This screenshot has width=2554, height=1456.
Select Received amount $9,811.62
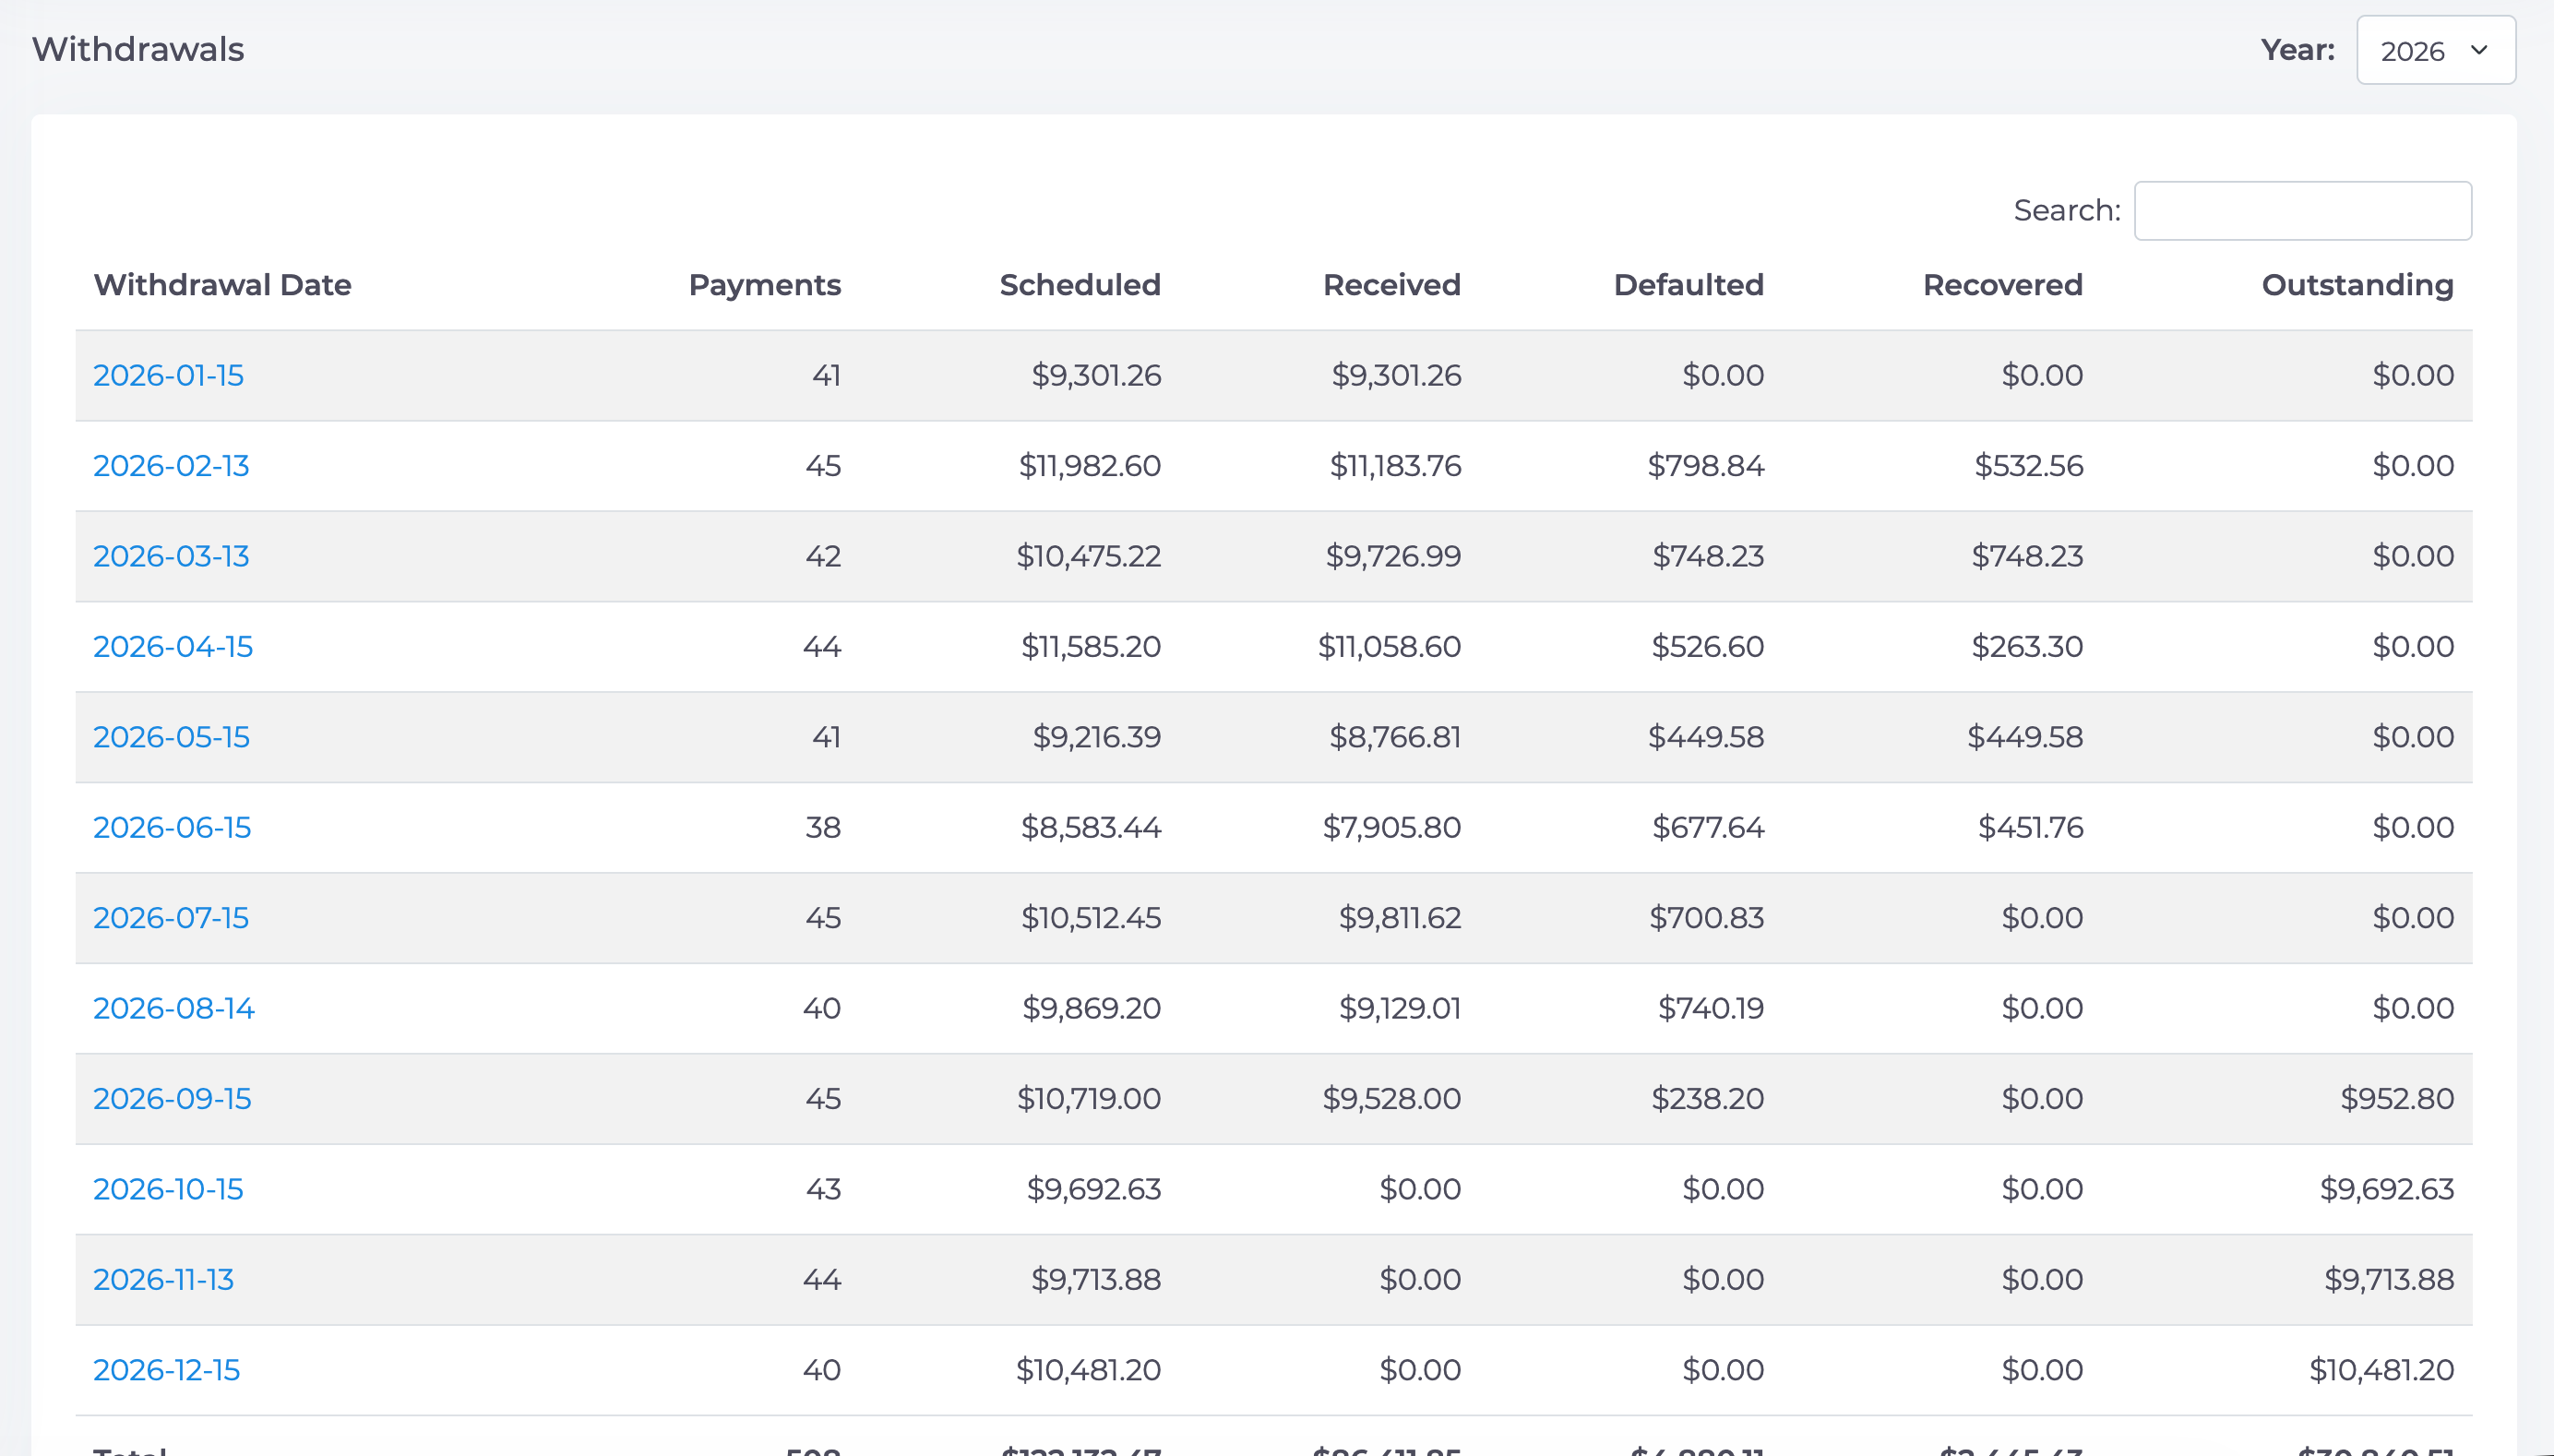(x=1400, y=917)
